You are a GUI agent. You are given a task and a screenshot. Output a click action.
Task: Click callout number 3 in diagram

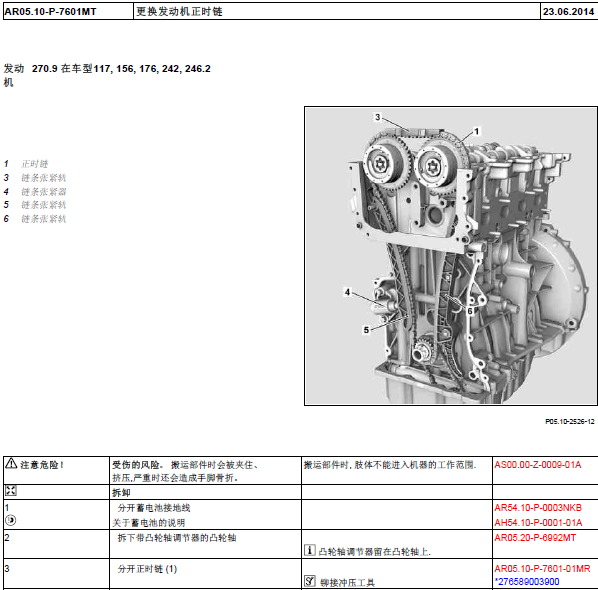(378, 117)
